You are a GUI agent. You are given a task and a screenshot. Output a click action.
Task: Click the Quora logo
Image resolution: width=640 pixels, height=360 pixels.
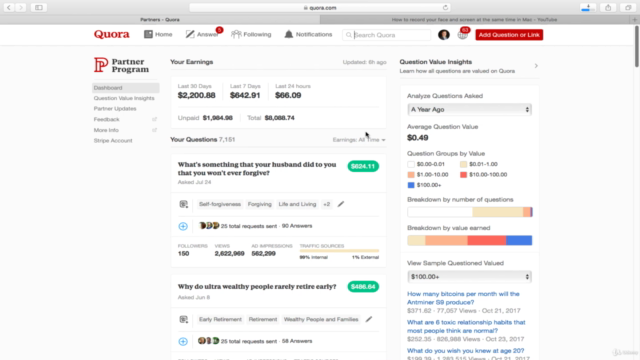pyautogui.click(x=111, y=34)
